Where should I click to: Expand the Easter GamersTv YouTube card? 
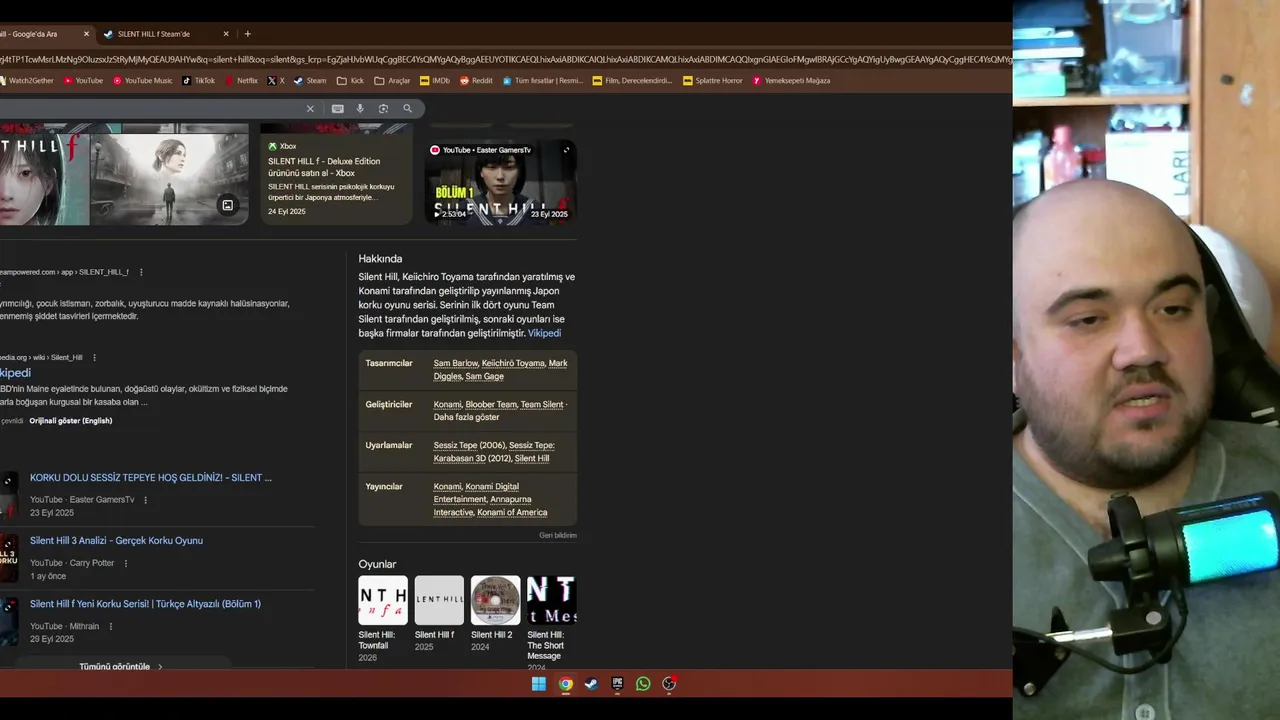[x=566, y=150]
